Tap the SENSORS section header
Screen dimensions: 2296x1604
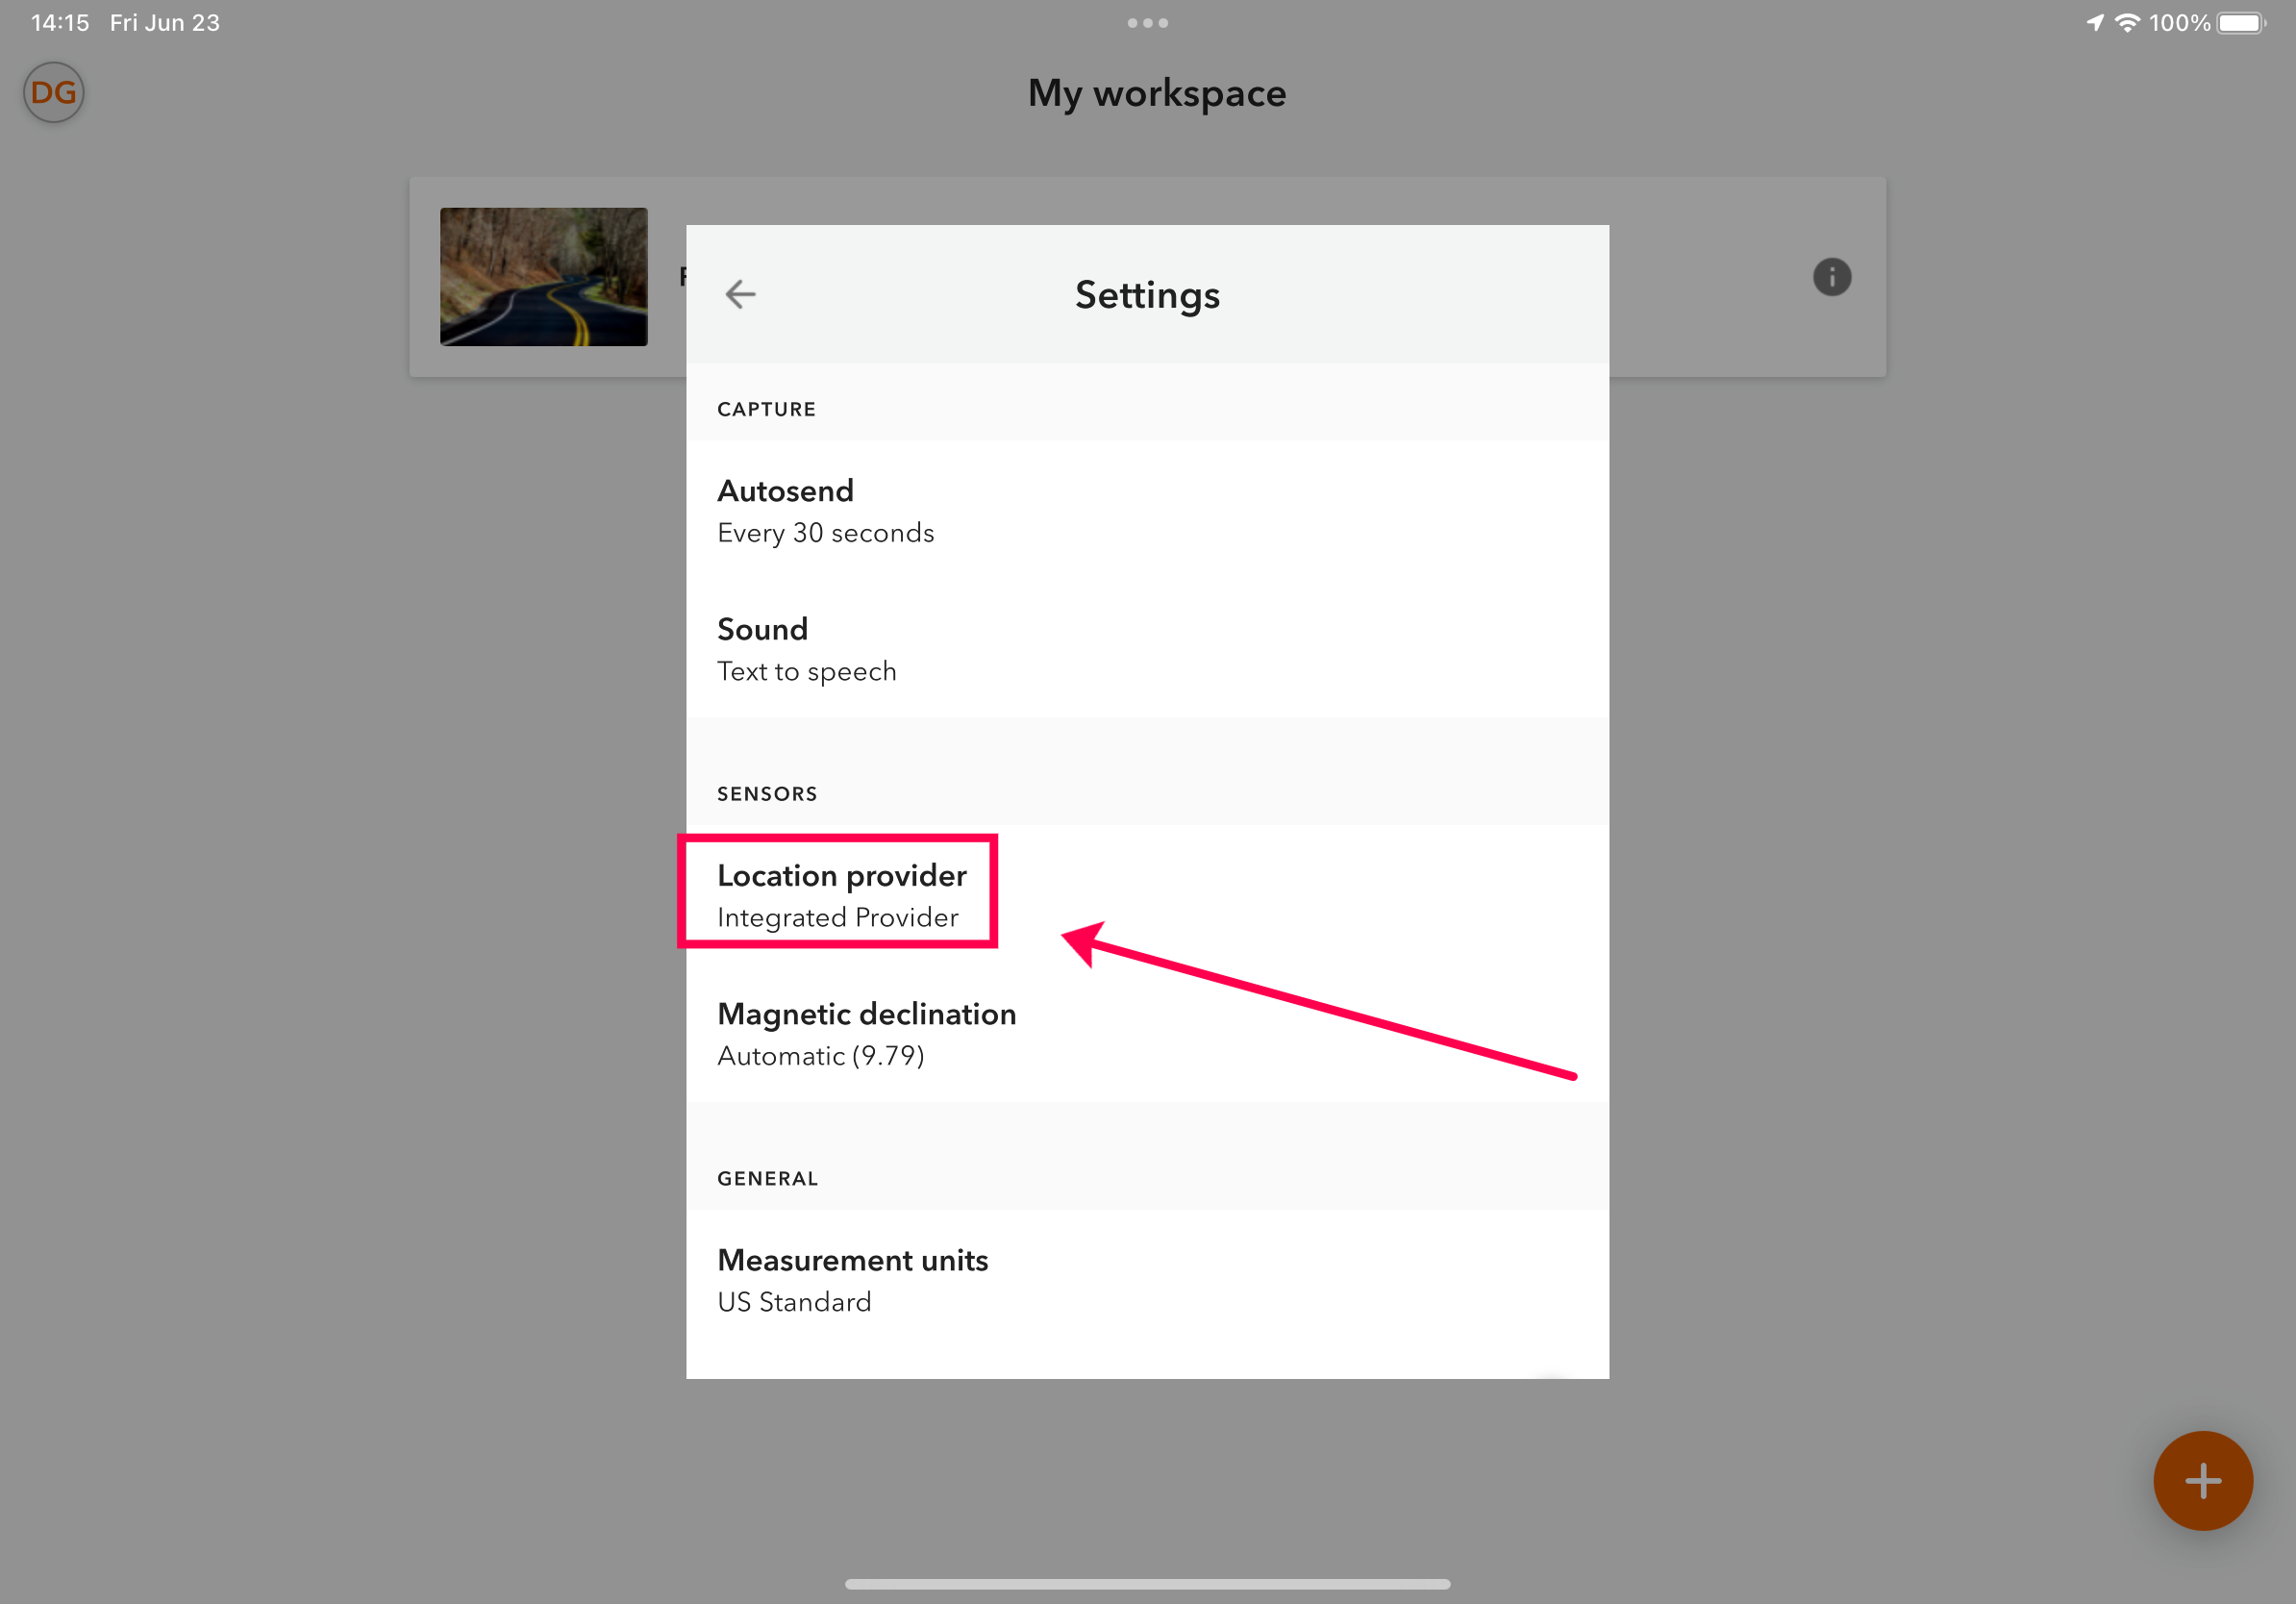(x=766, y=794)
